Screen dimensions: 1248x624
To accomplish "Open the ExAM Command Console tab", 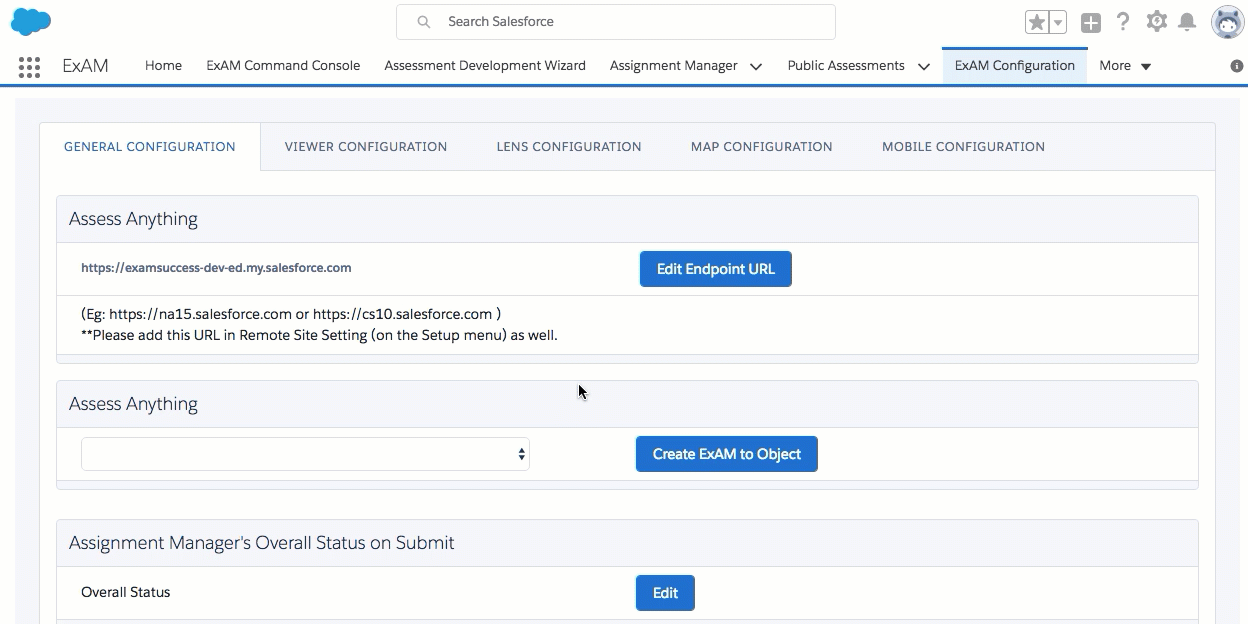I will pos(283,66).
